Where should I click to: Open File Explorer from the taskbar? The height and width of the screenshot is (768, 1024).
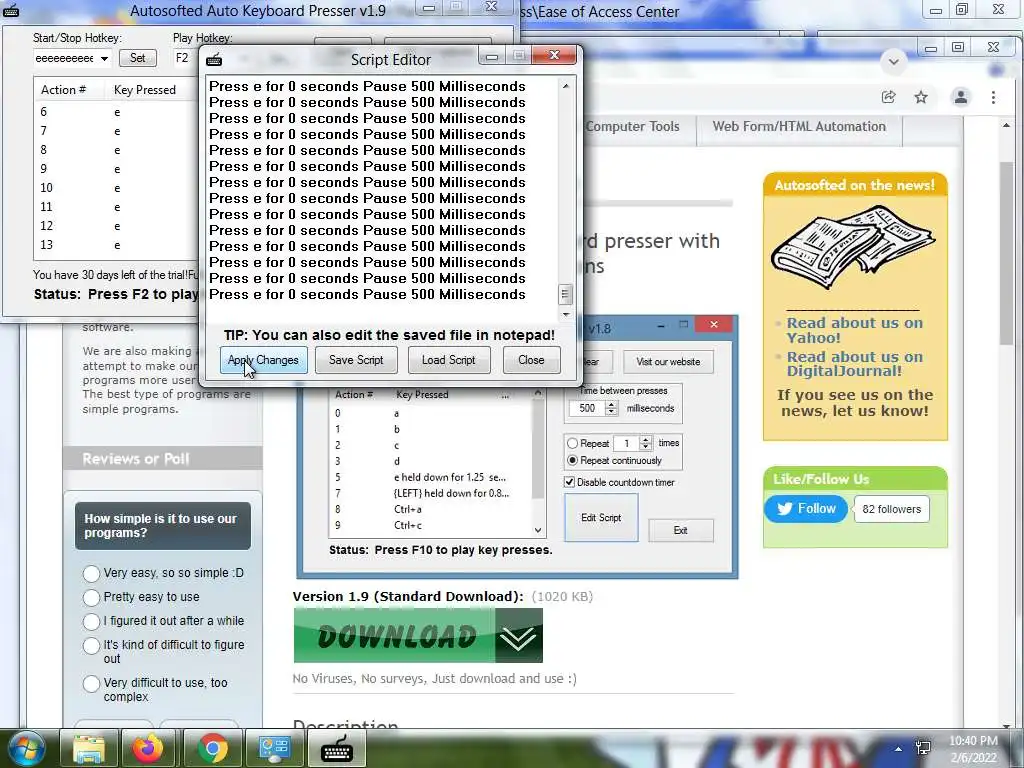tap(89, 748)
